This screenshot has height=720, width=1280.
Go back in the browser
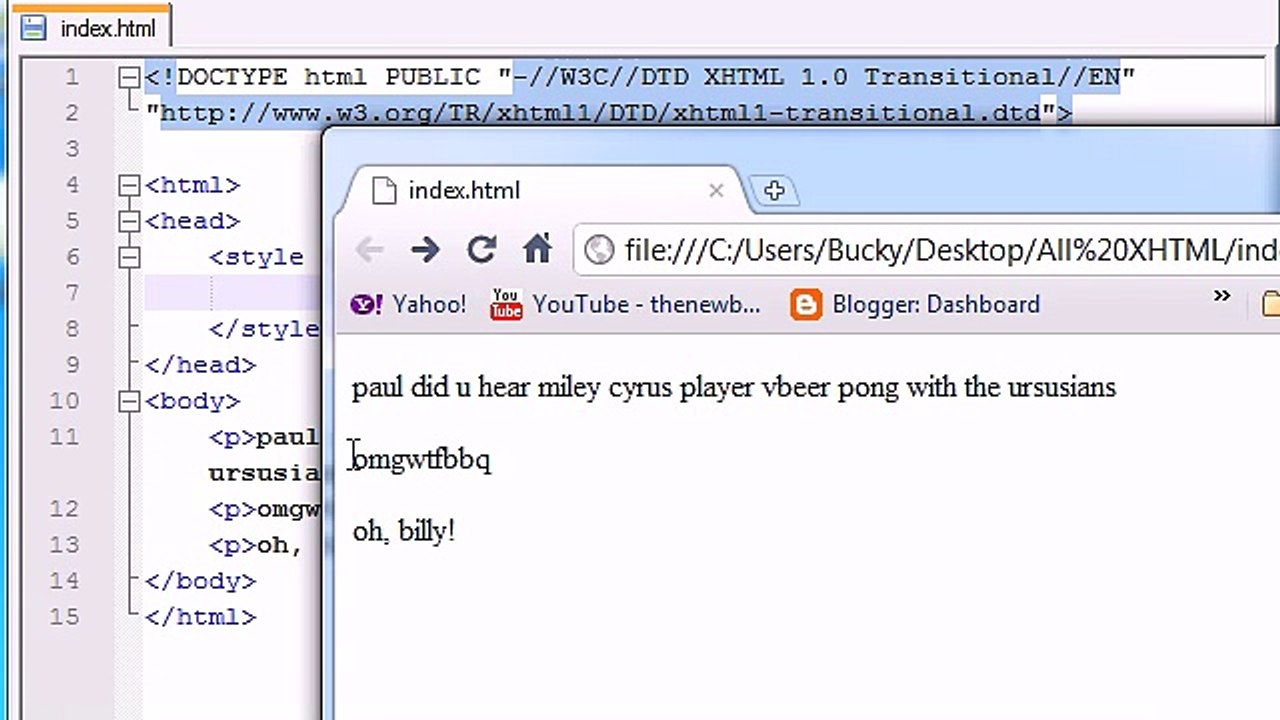tap(369, 250)
